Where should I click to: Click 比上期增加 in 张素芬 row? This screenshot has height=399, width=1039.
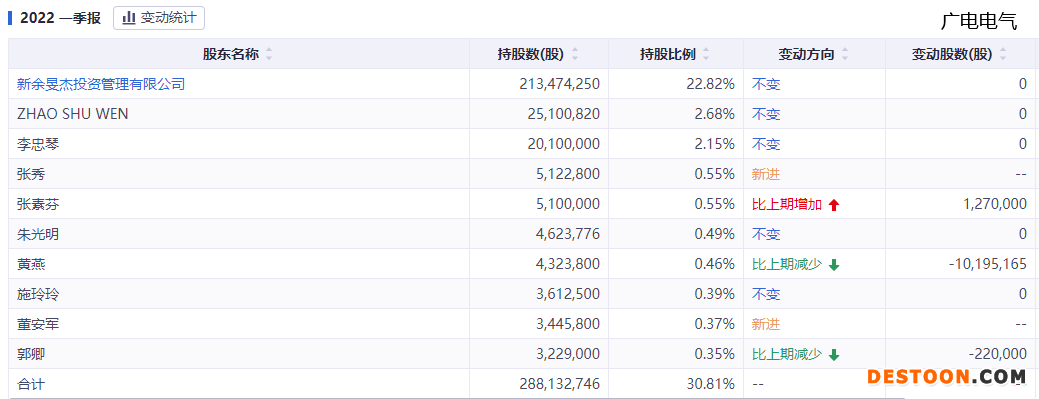coord(787,205)
